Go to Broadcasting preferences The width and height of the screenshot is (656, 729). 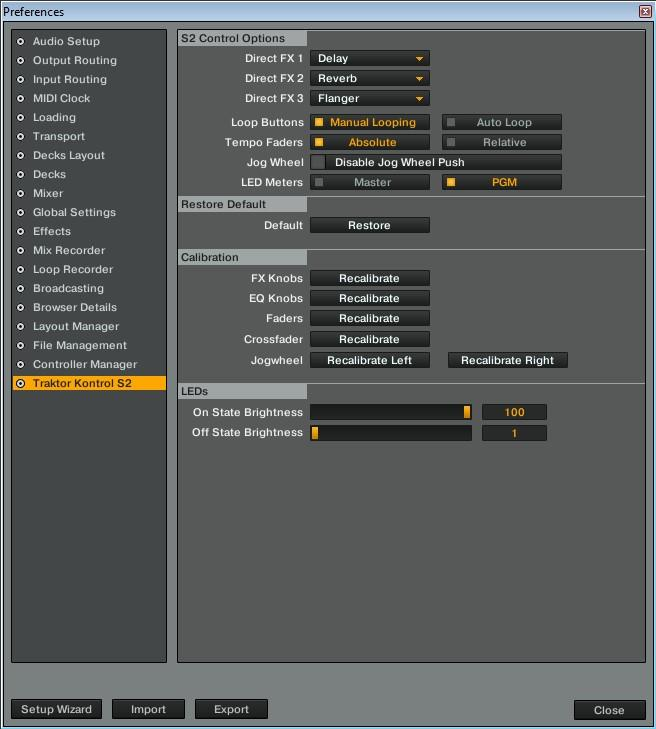click(88, 288)
